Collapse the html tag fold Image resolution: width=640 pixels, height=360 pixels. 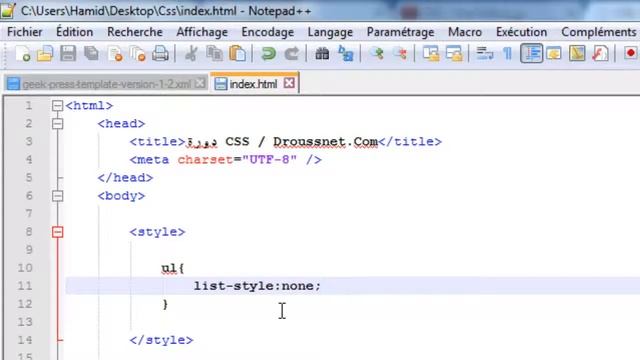(x=58, y=106)
